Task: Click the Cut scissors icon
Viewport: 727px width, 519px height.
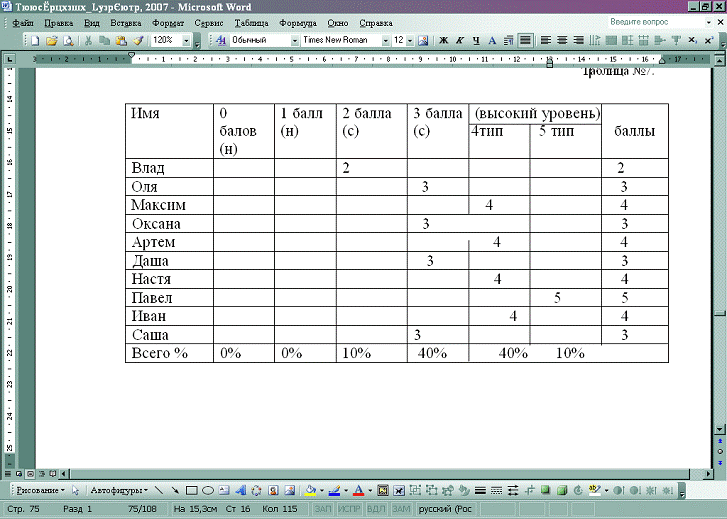Action: [x=89, y=41]
